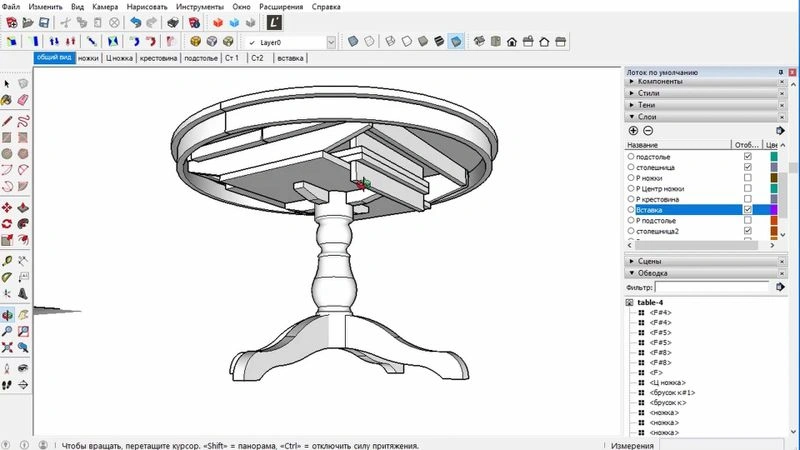Collapse the table-4 tree node
This screenshot has width=800, height=450.
[629, 303]
